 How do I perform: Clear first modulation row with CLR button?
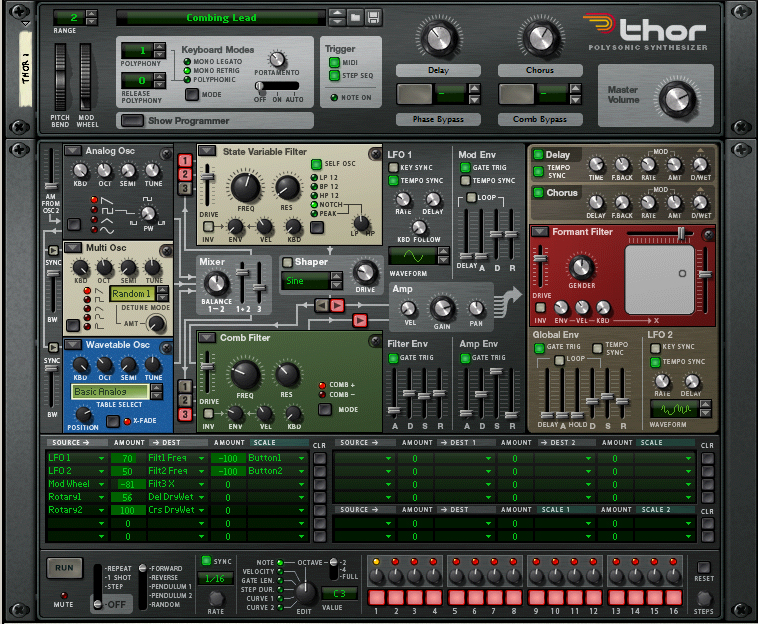coord(320,458)
